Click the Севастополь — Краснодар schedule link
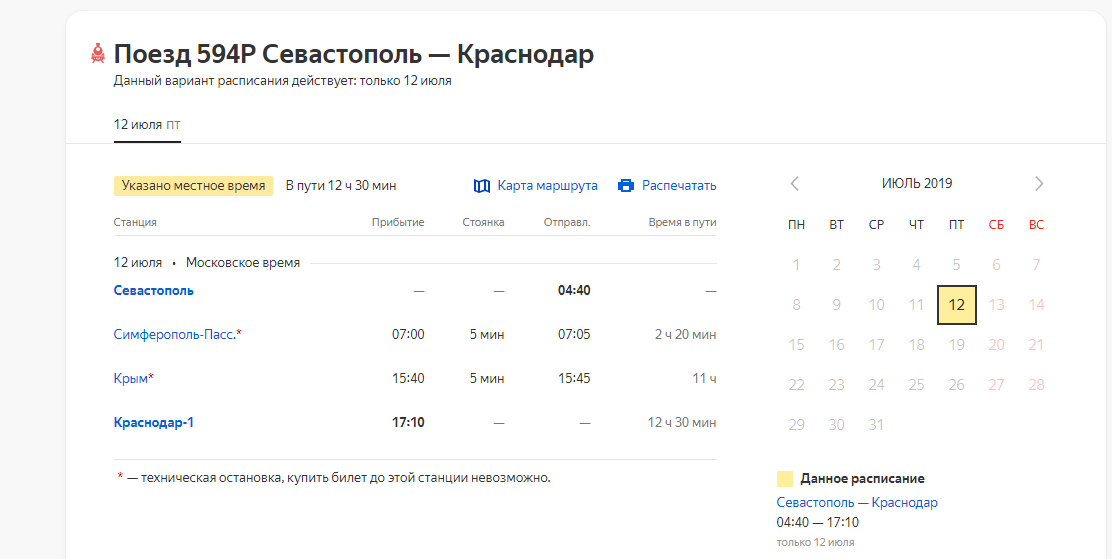 (857, 503)
